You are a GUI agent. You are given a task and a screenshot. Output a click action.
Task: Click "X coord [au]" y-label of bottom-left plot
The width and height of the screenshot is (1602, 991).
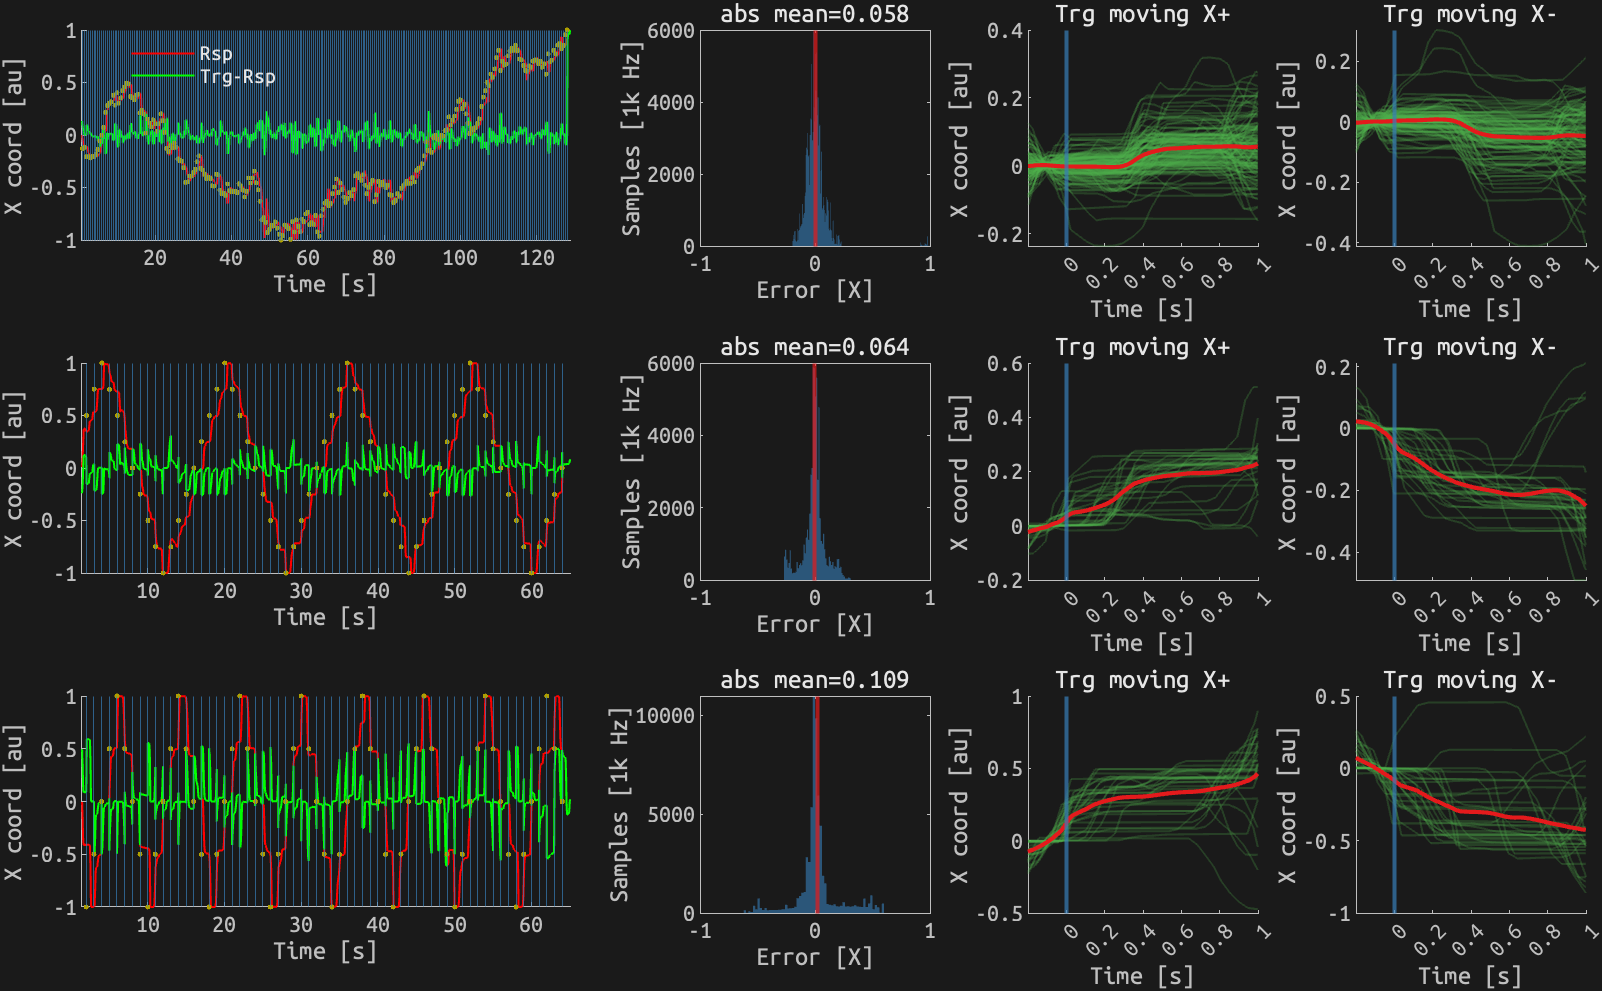tap(13, 803)
